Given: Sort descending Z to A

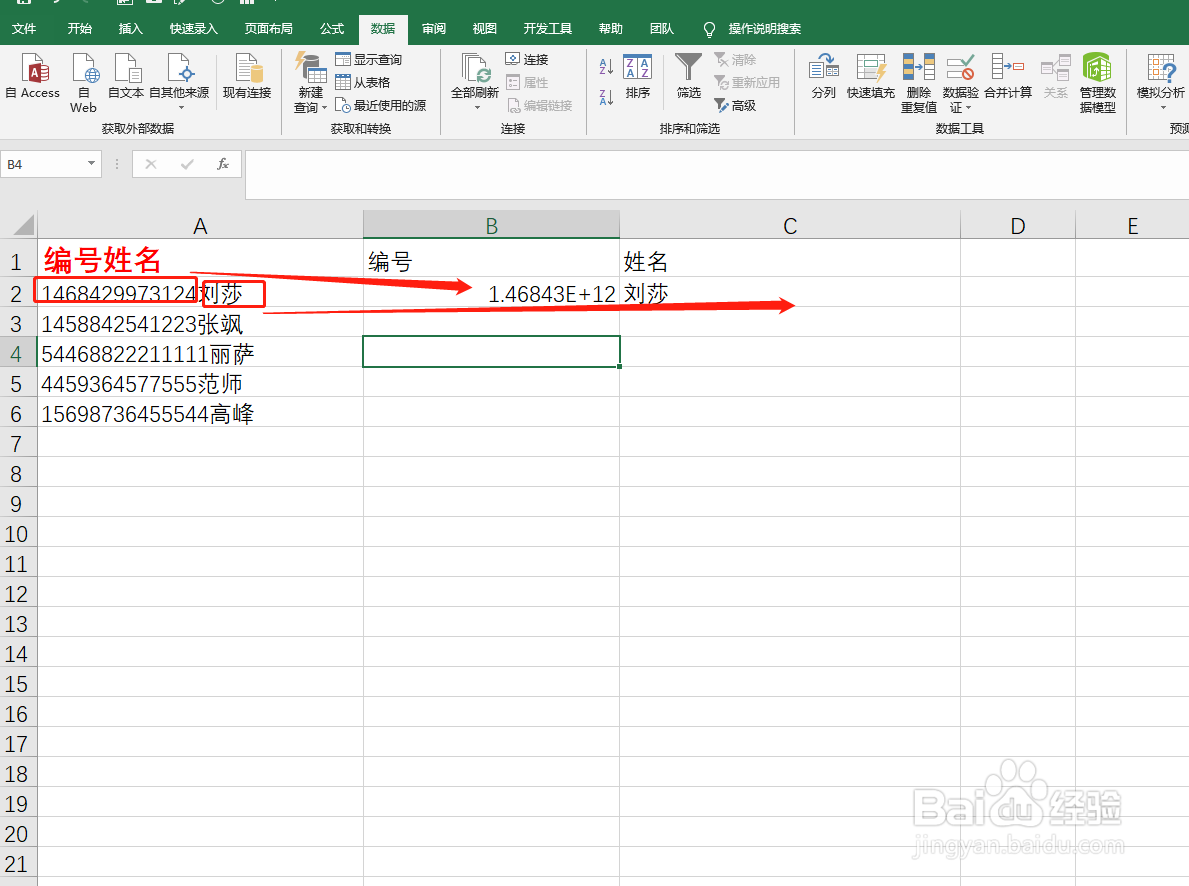Looking at the screenshot, I should (606, 97).
